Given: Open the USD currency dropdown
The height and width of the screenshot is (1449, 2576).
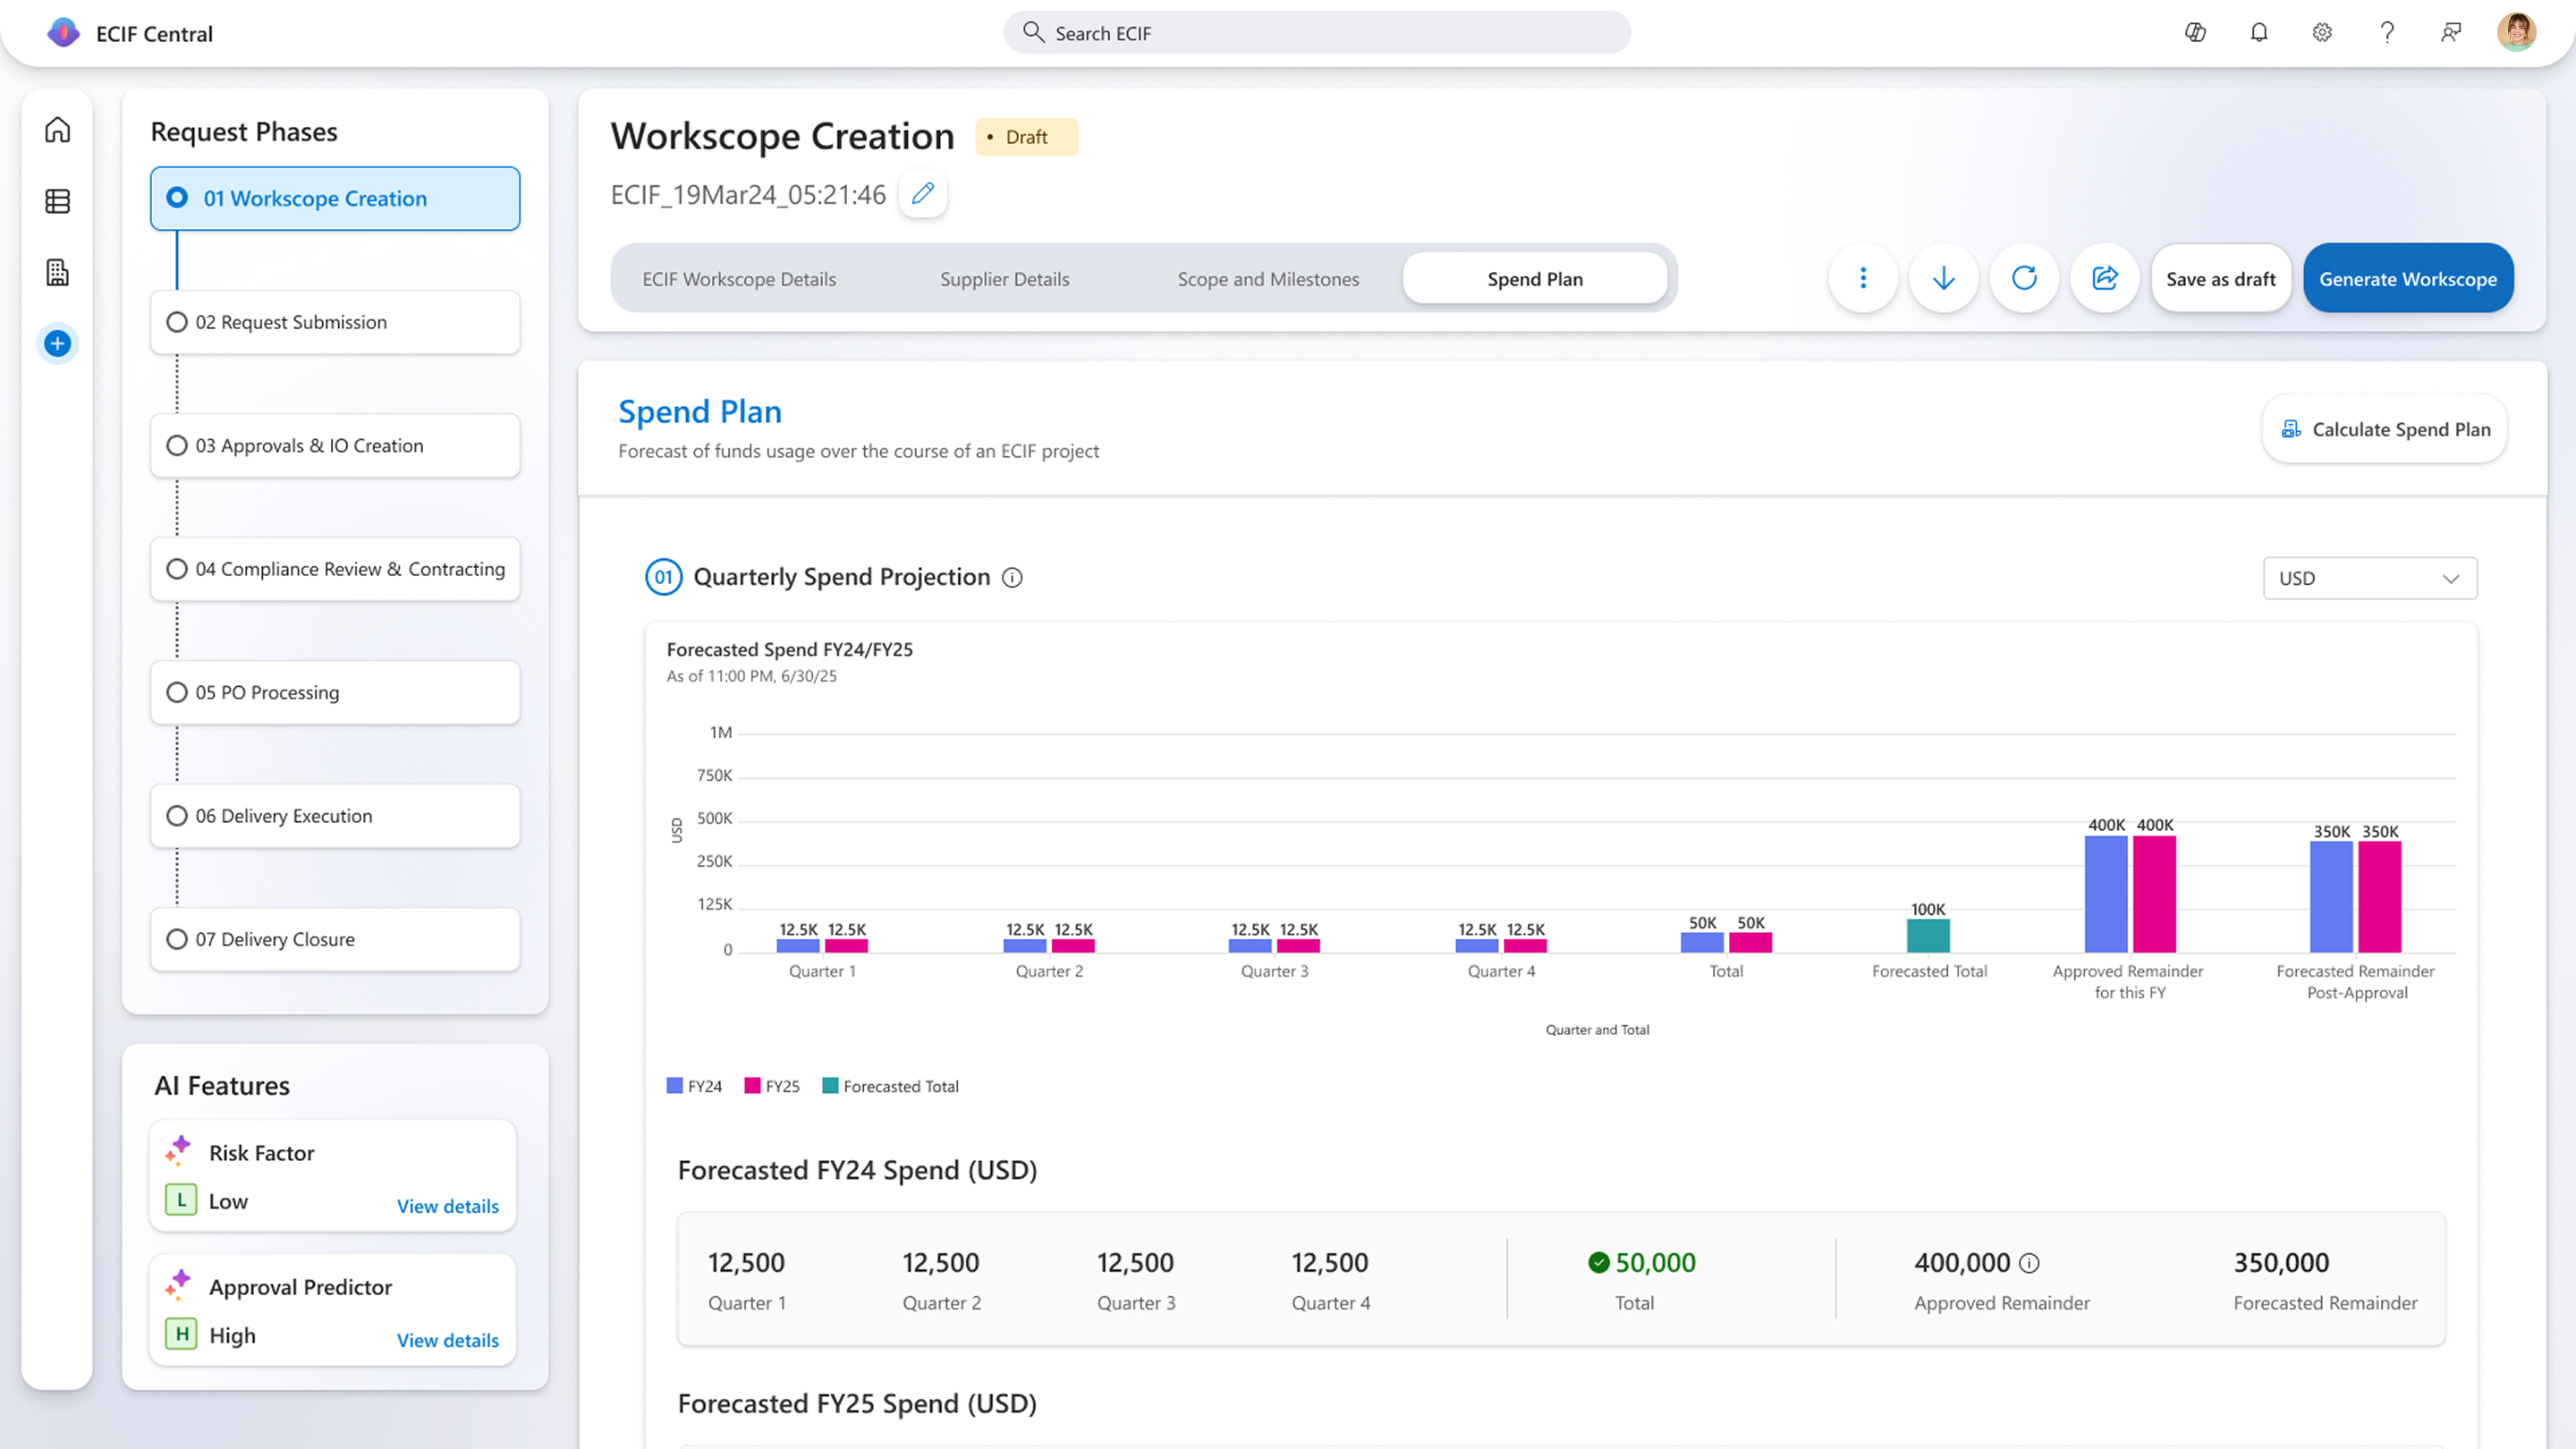Looking at the screenshot, I should point(2369,578).
